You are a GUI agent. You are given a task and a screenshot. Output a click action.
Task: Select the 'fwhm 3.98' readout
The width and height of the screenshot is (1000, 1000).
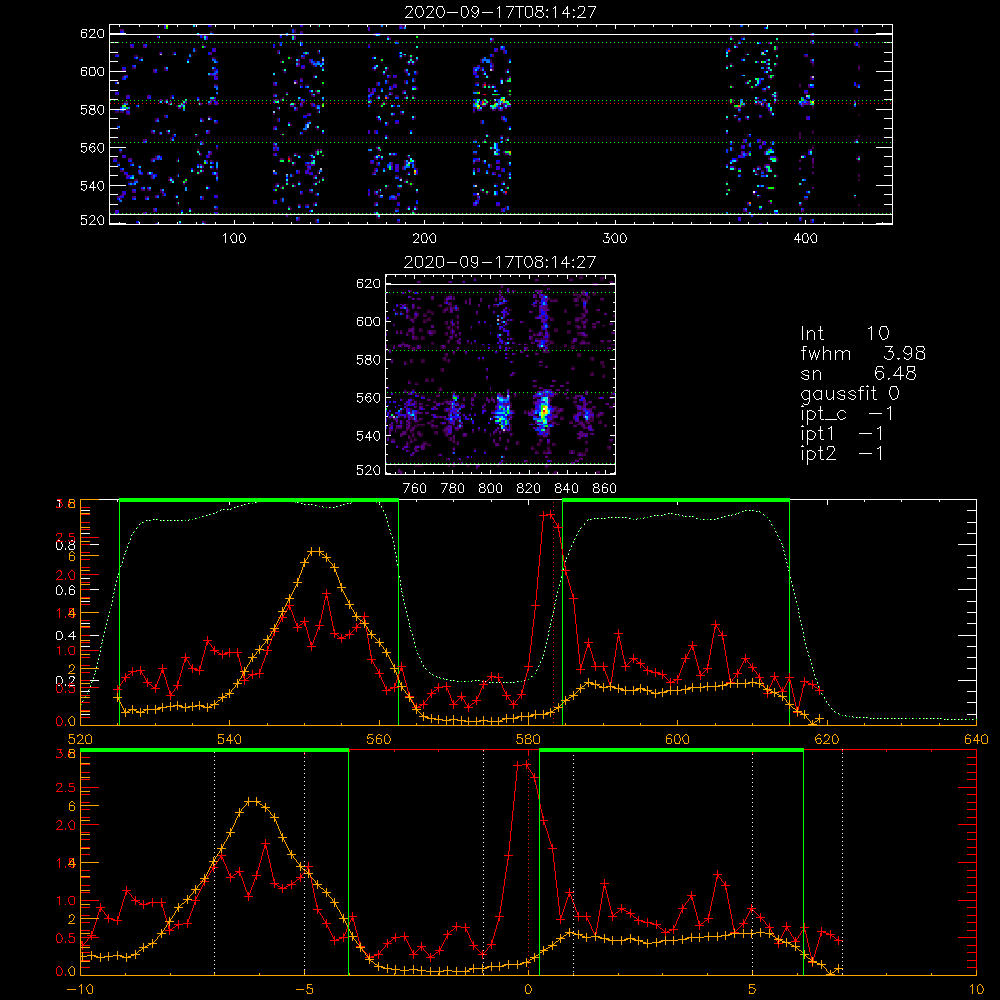click(863, 353)
